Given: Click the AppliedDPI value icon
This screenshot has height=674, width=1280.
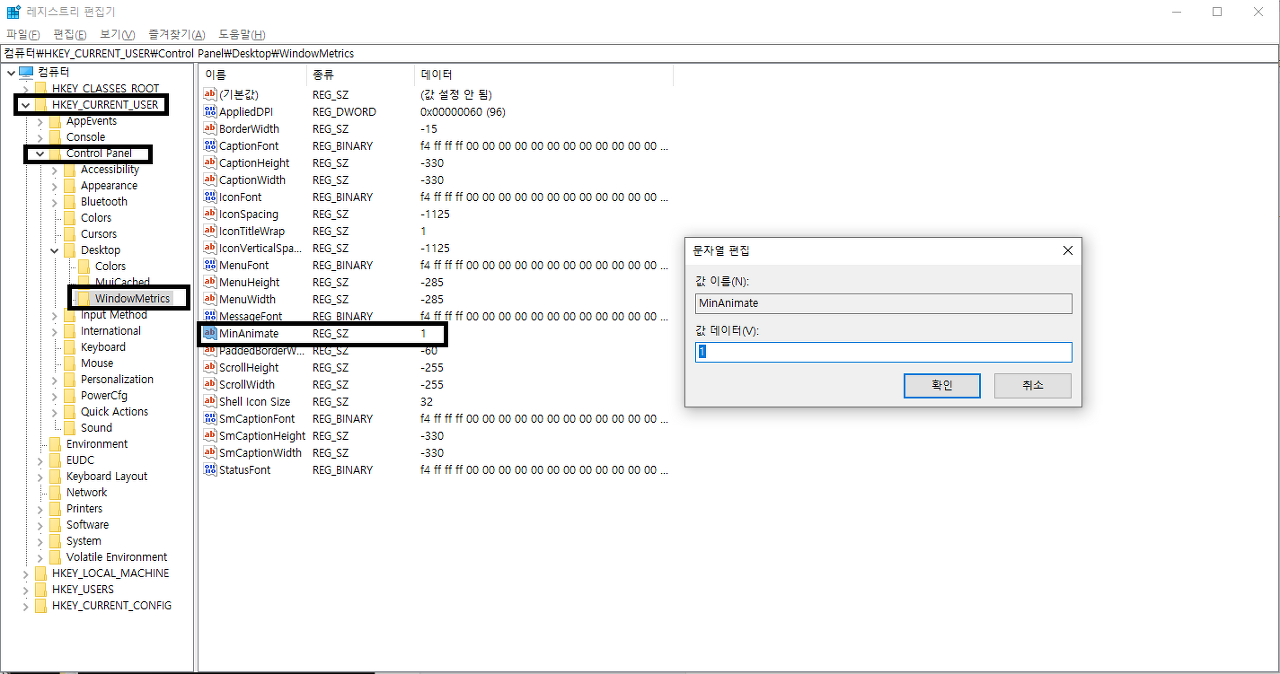Looking at the screenshot, I should click(x=210, y=112).
